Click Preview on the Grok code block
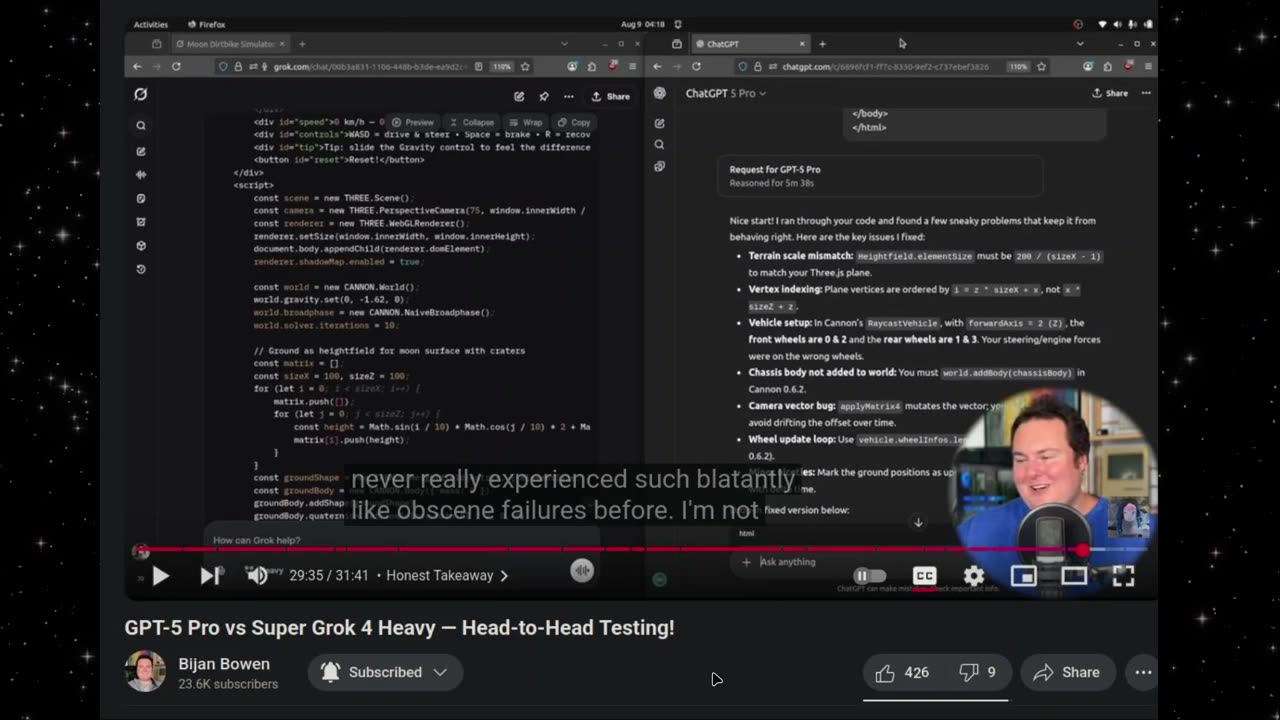The height and width of the screenshot is (720, 1280). [413, 122]
